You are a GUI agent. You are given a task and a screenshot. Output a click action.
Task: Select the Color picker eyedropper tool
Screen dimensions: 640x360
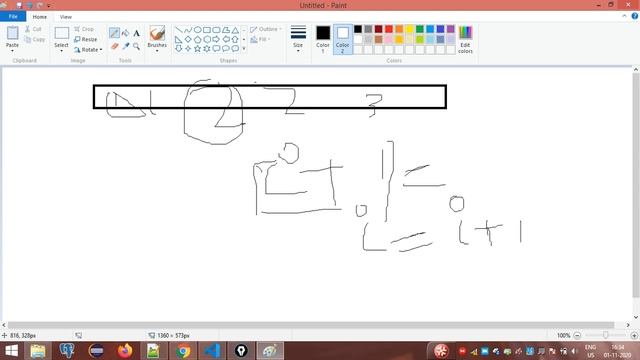126,46
